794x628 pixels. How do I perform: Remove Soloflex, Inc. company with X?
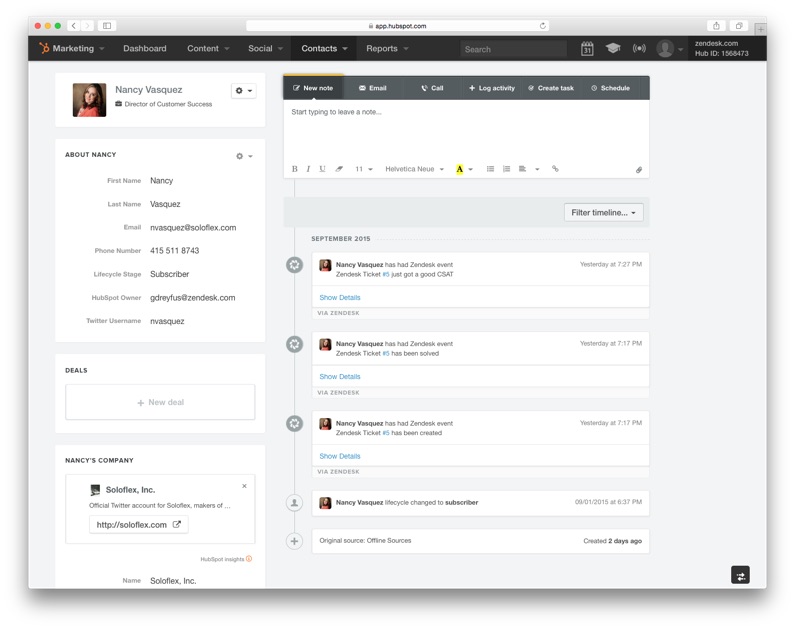[x=244, y=486]
